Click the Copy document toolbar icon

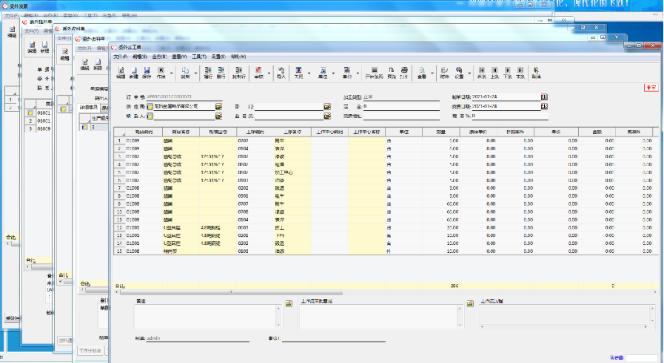click(185, 72)
